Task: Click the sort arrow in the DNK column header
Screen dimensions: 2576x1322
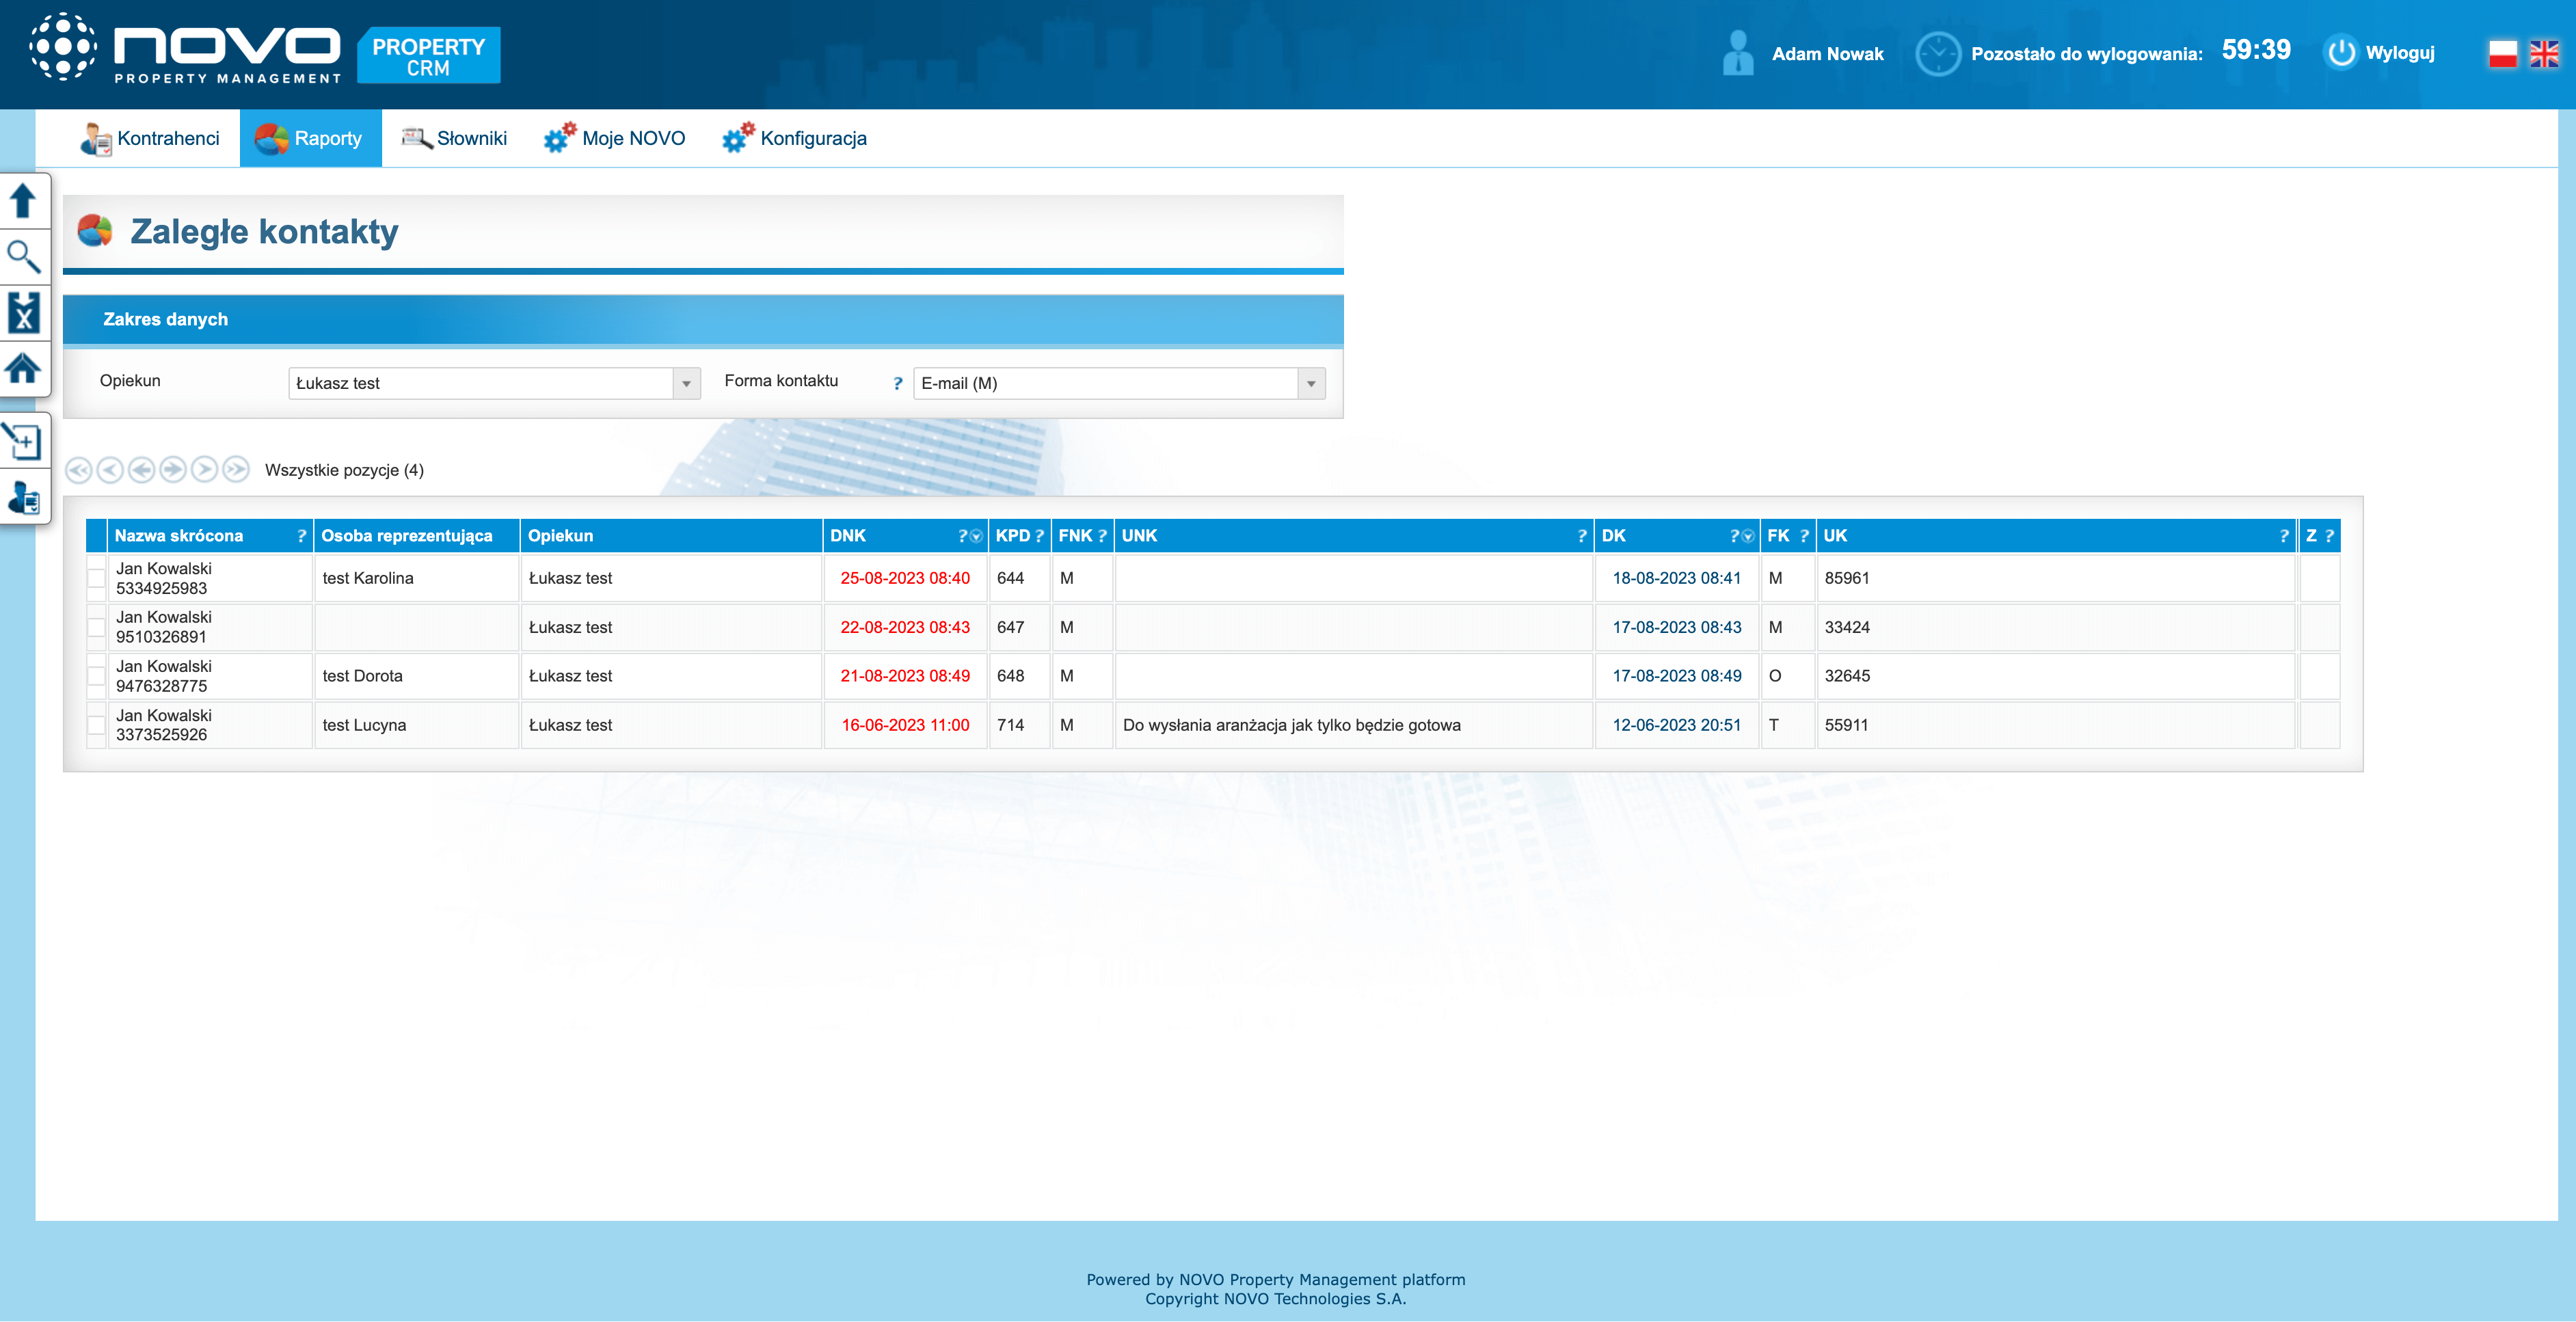Action: coord(976,537)
